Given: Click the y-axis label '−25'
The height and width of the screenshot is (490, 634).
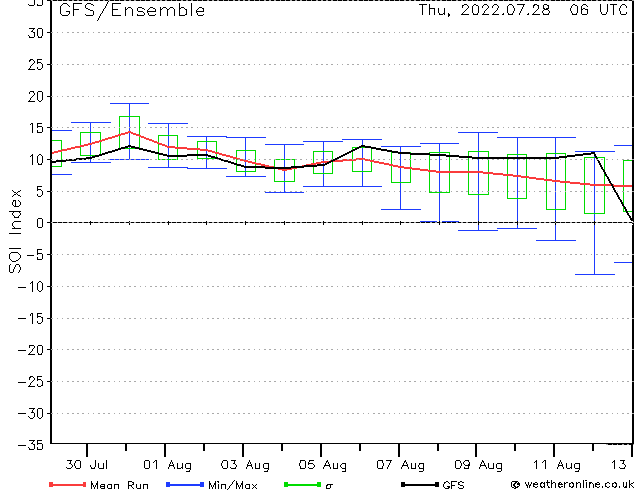Looking at the screenshot, I should click(x=31, y=381).
